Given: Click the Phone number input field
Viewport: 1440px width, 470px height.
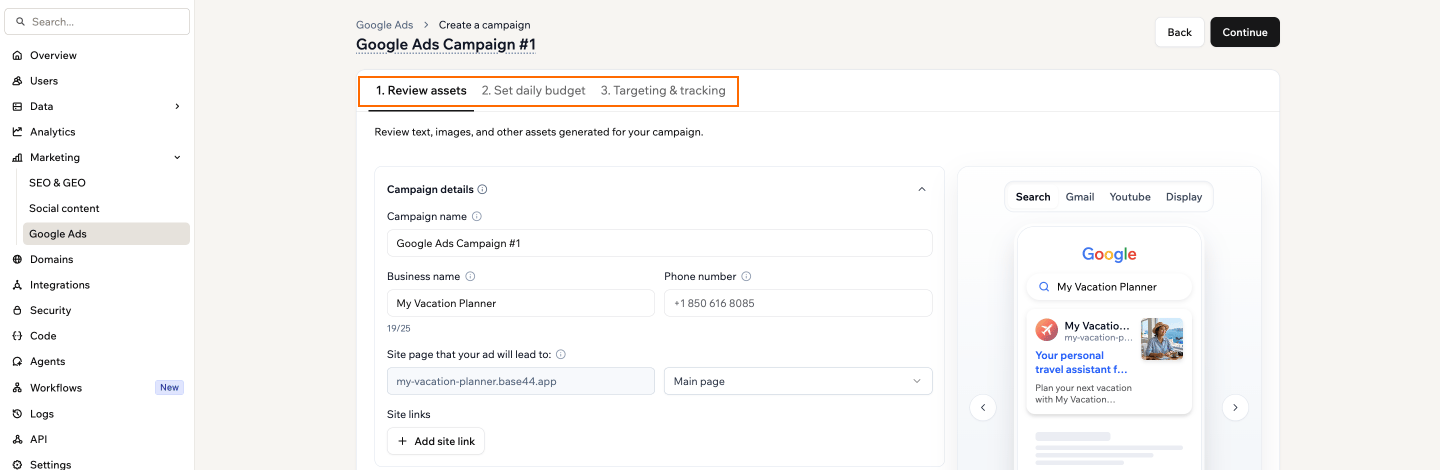Looking at the screenshot, I should (798, 303).
